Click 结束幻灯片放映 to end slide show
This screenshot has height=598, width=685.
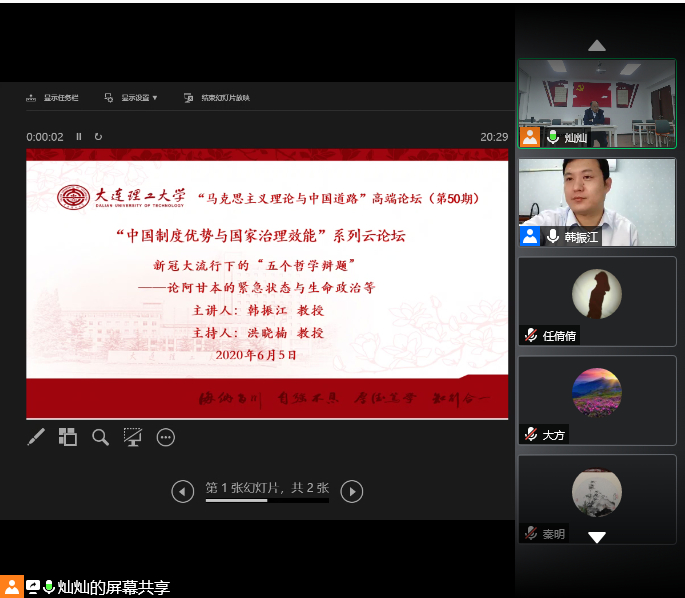tap(217, 98)
